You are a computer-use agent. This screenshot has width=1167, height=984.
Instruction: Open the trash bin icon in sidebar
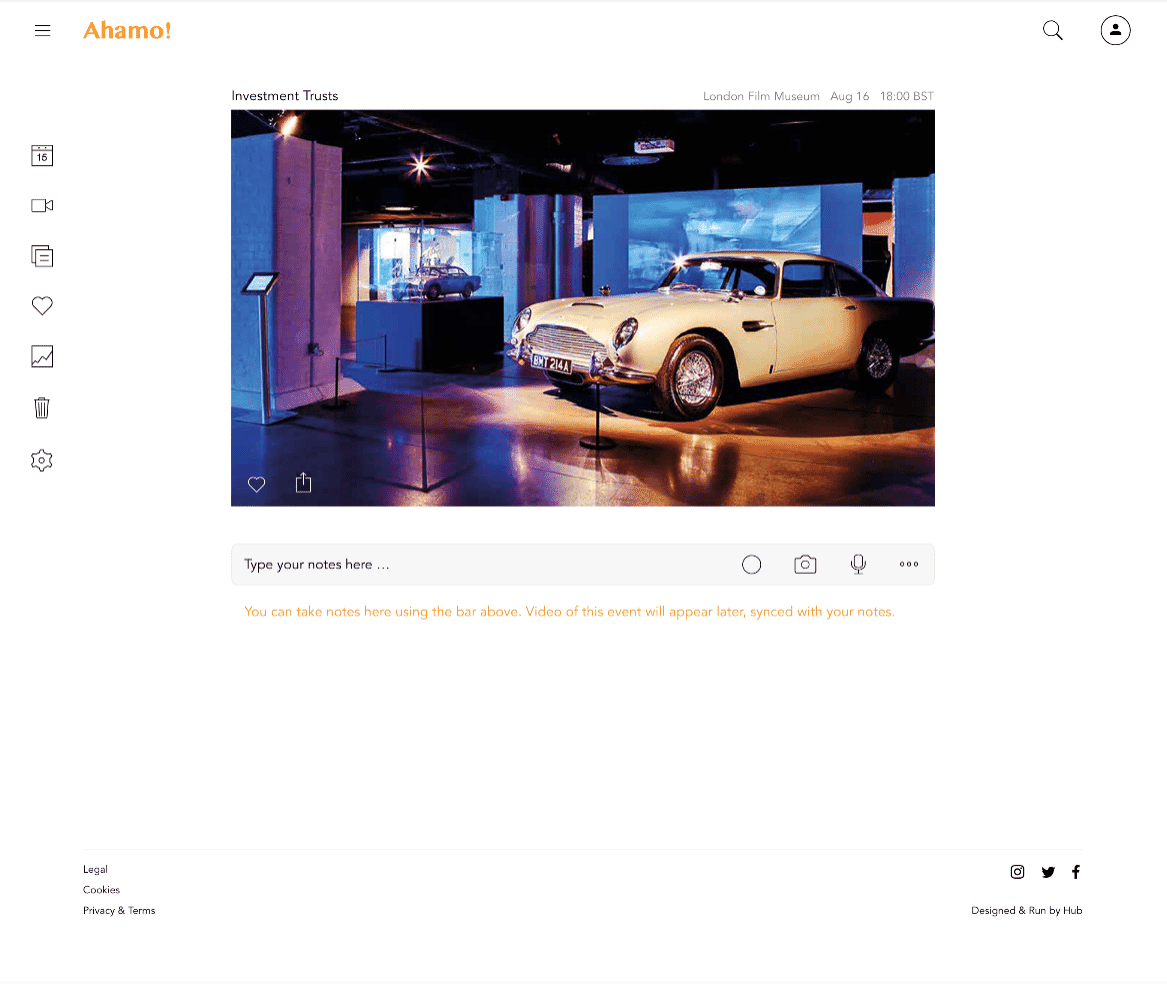(x=42, y=408)
